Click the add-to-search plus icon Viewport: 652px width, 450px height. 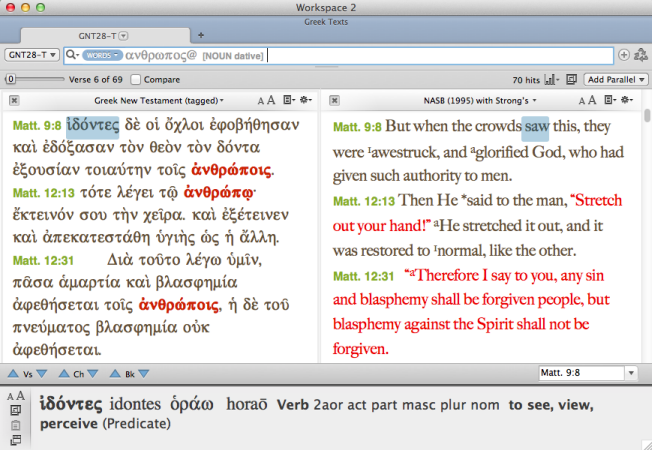click(x=624, y=55)
